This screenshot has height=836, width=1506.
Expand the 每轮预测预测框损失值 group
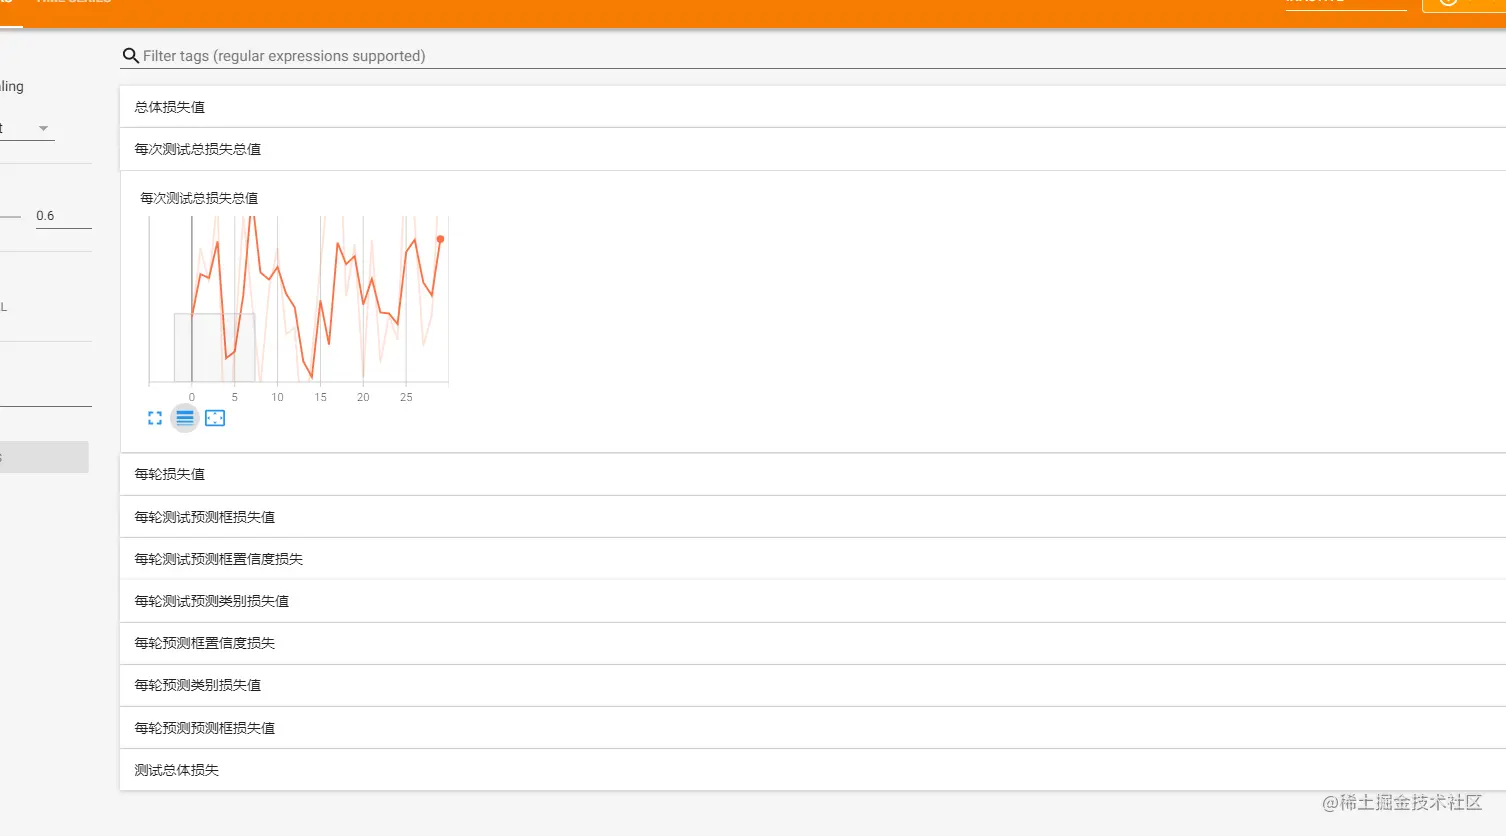(813, 728)
